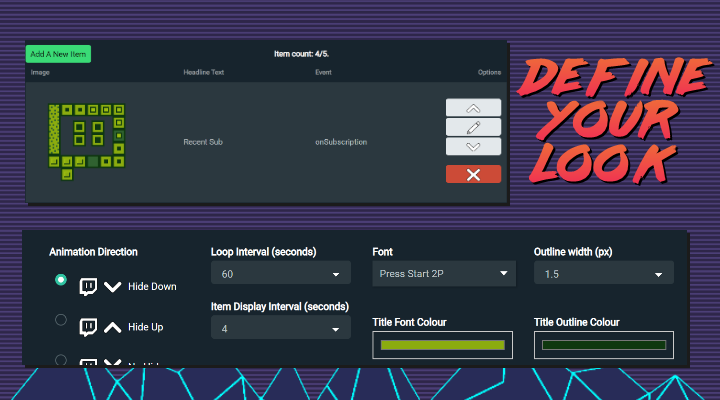Select the Hide Down radio button

pyautogui.click(x=61, y=281)
